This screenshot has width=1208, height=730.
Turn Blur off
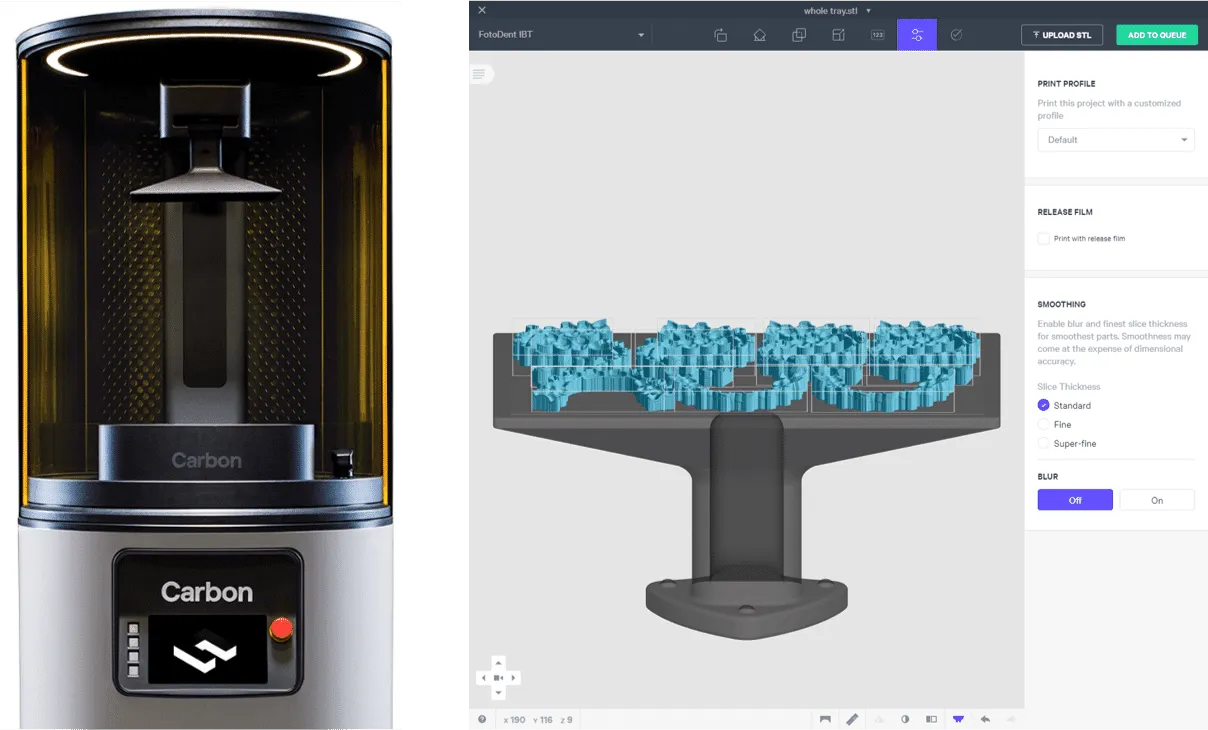coord(1075,500)
